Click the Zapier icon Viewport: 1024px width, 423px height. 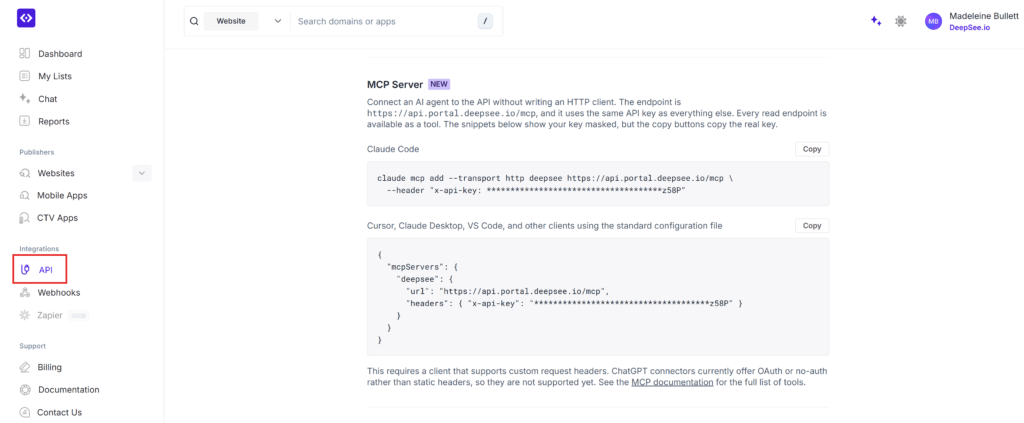(25, 315)
